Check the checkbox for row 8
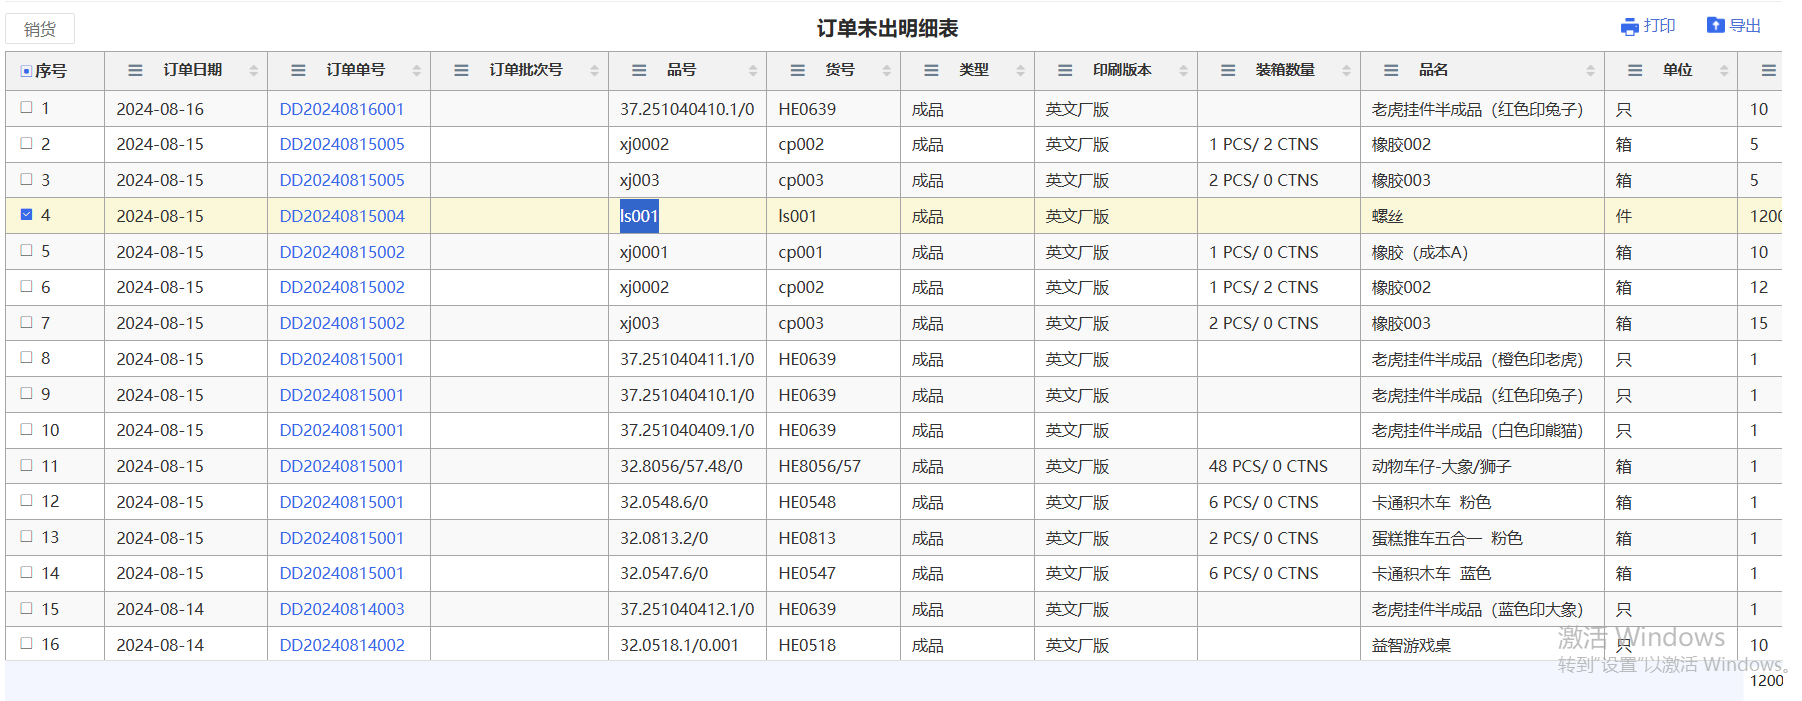This screenshot has height=701, width=1802. 26,357
